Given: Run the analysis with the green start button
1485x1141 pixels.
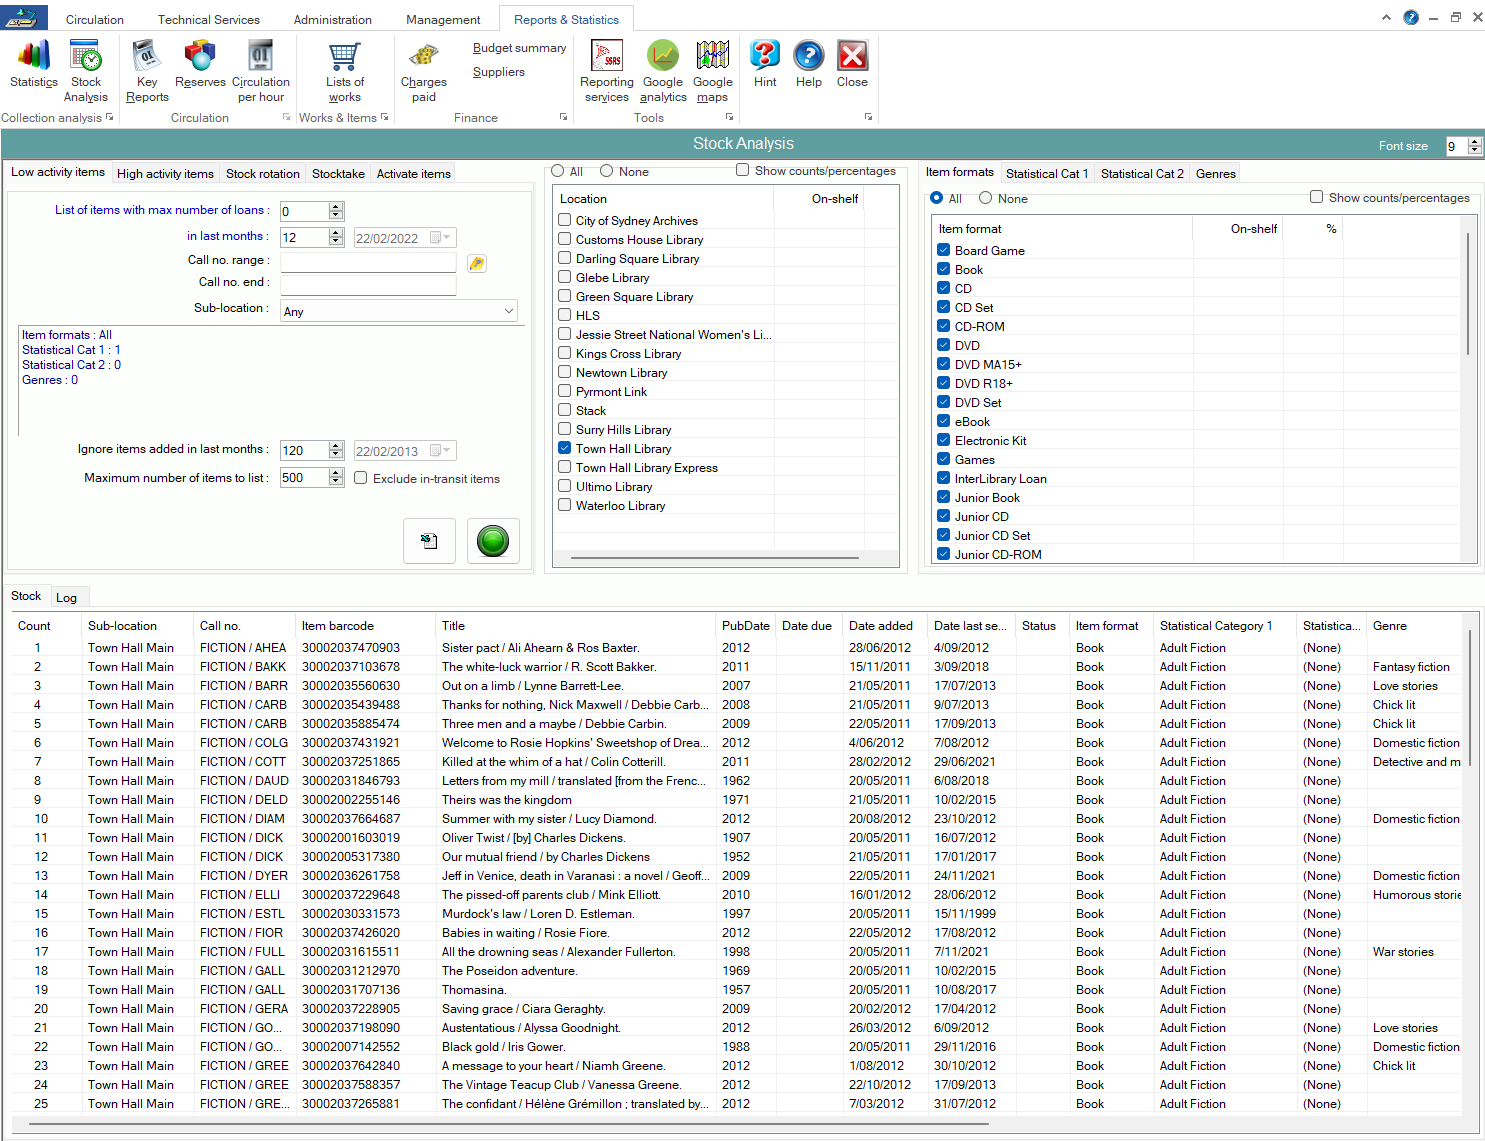Looking at the screenshot, I should click(x=493, y=540).
